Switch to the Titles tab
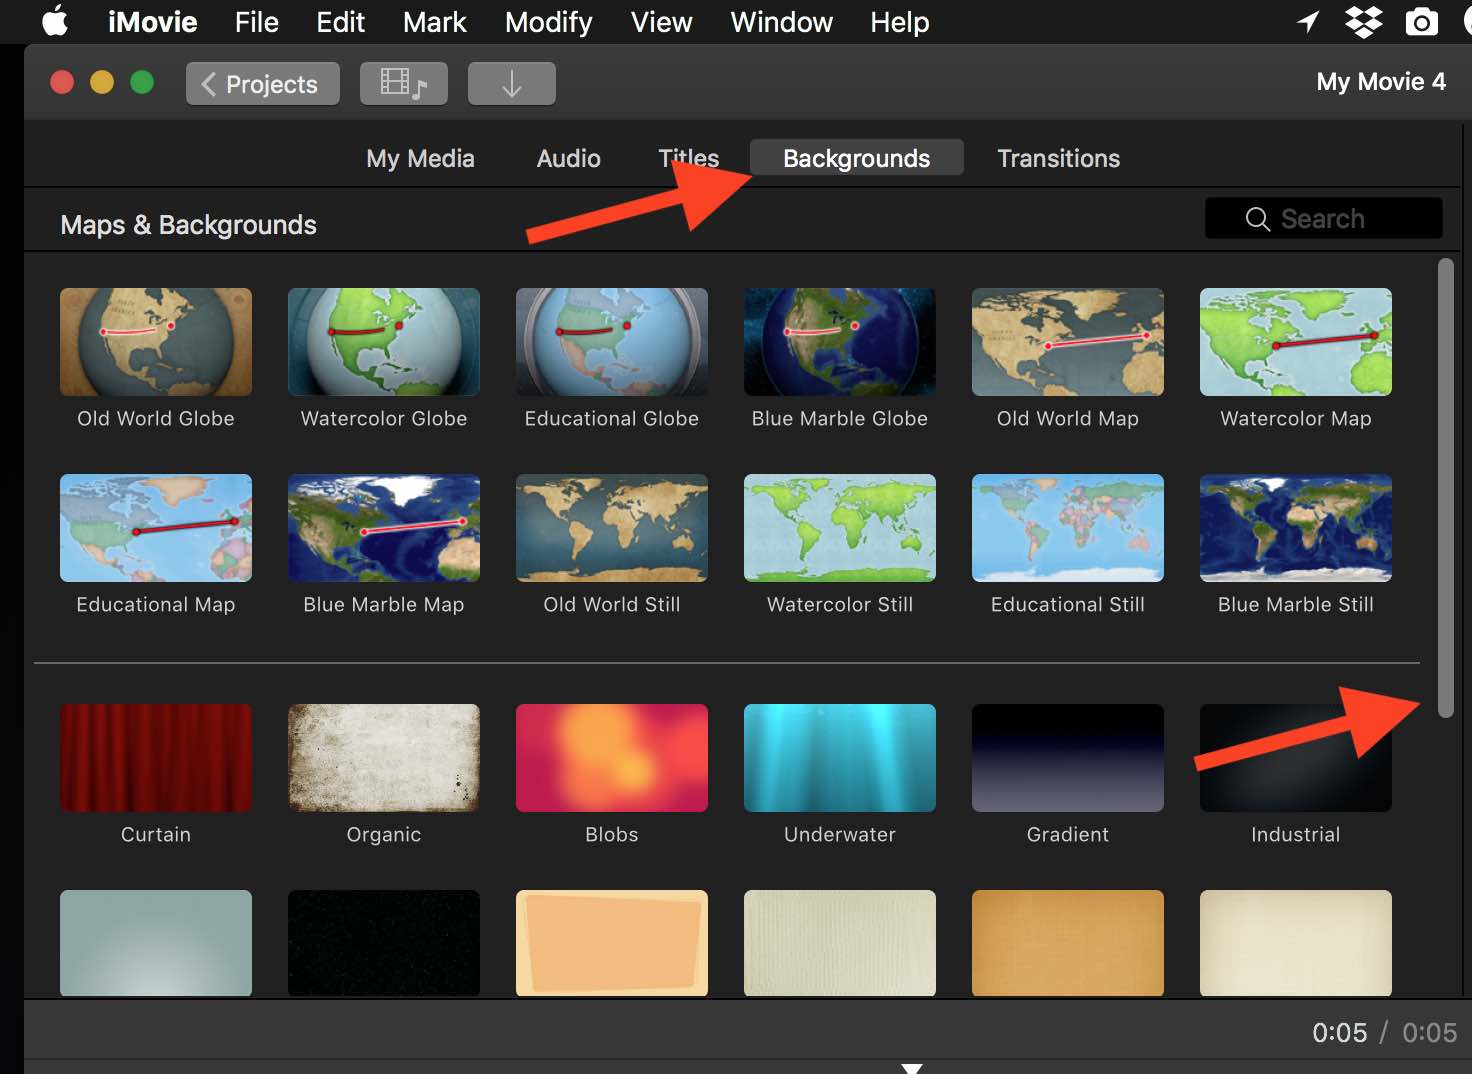Image resolution: width=1472 pixels, height=1074 pixels. pos(688,158)
